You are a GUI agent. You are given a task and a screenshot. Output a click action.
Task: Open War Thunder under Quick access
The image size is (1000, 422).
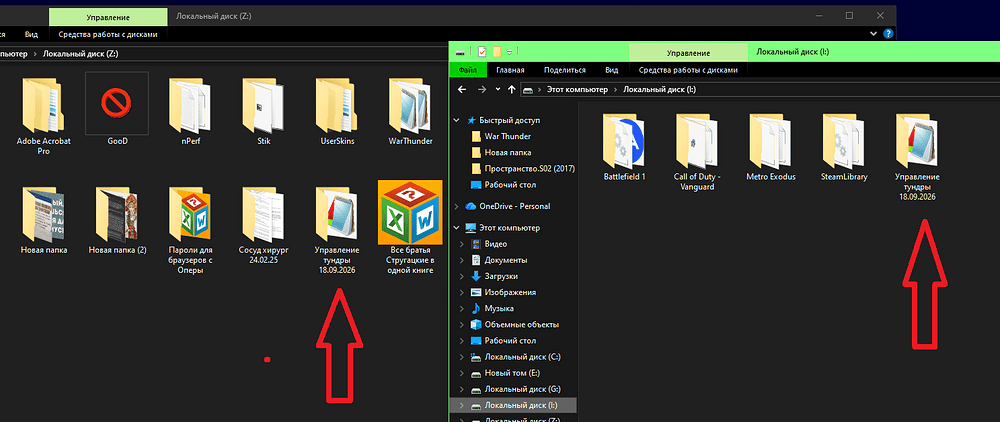tap(507, 136)
